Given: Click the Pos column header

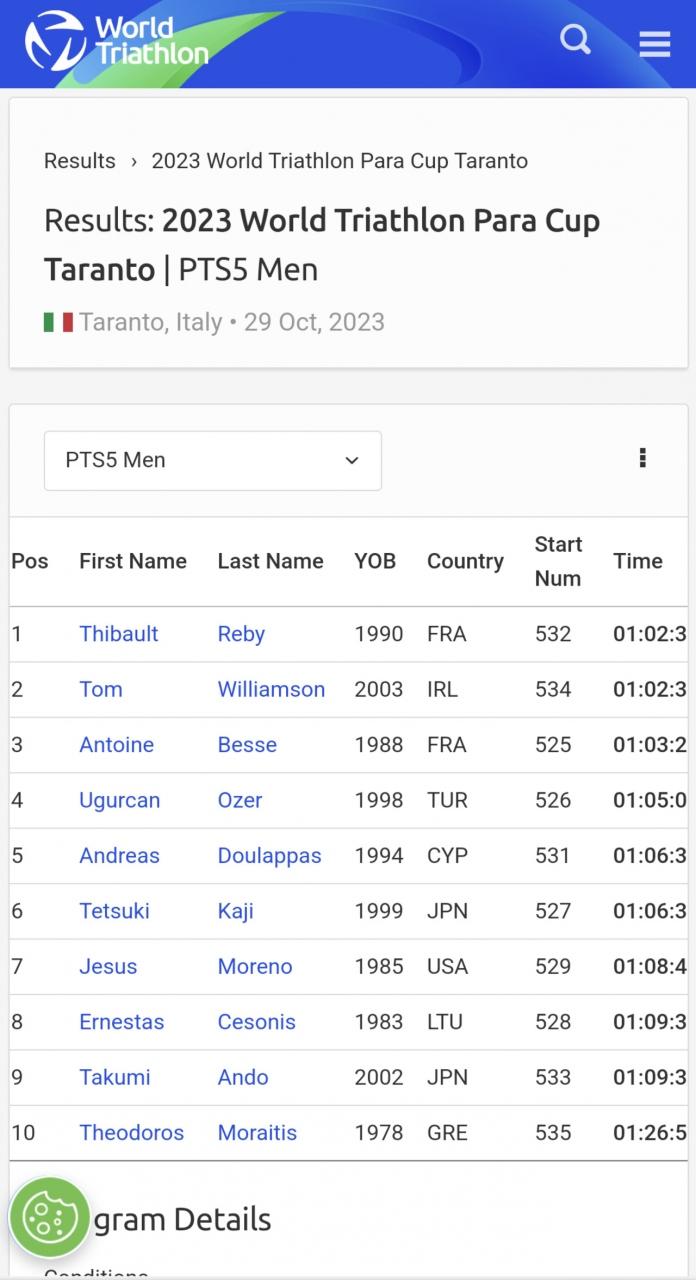Looking at the screenshot, I should point(30,561).
